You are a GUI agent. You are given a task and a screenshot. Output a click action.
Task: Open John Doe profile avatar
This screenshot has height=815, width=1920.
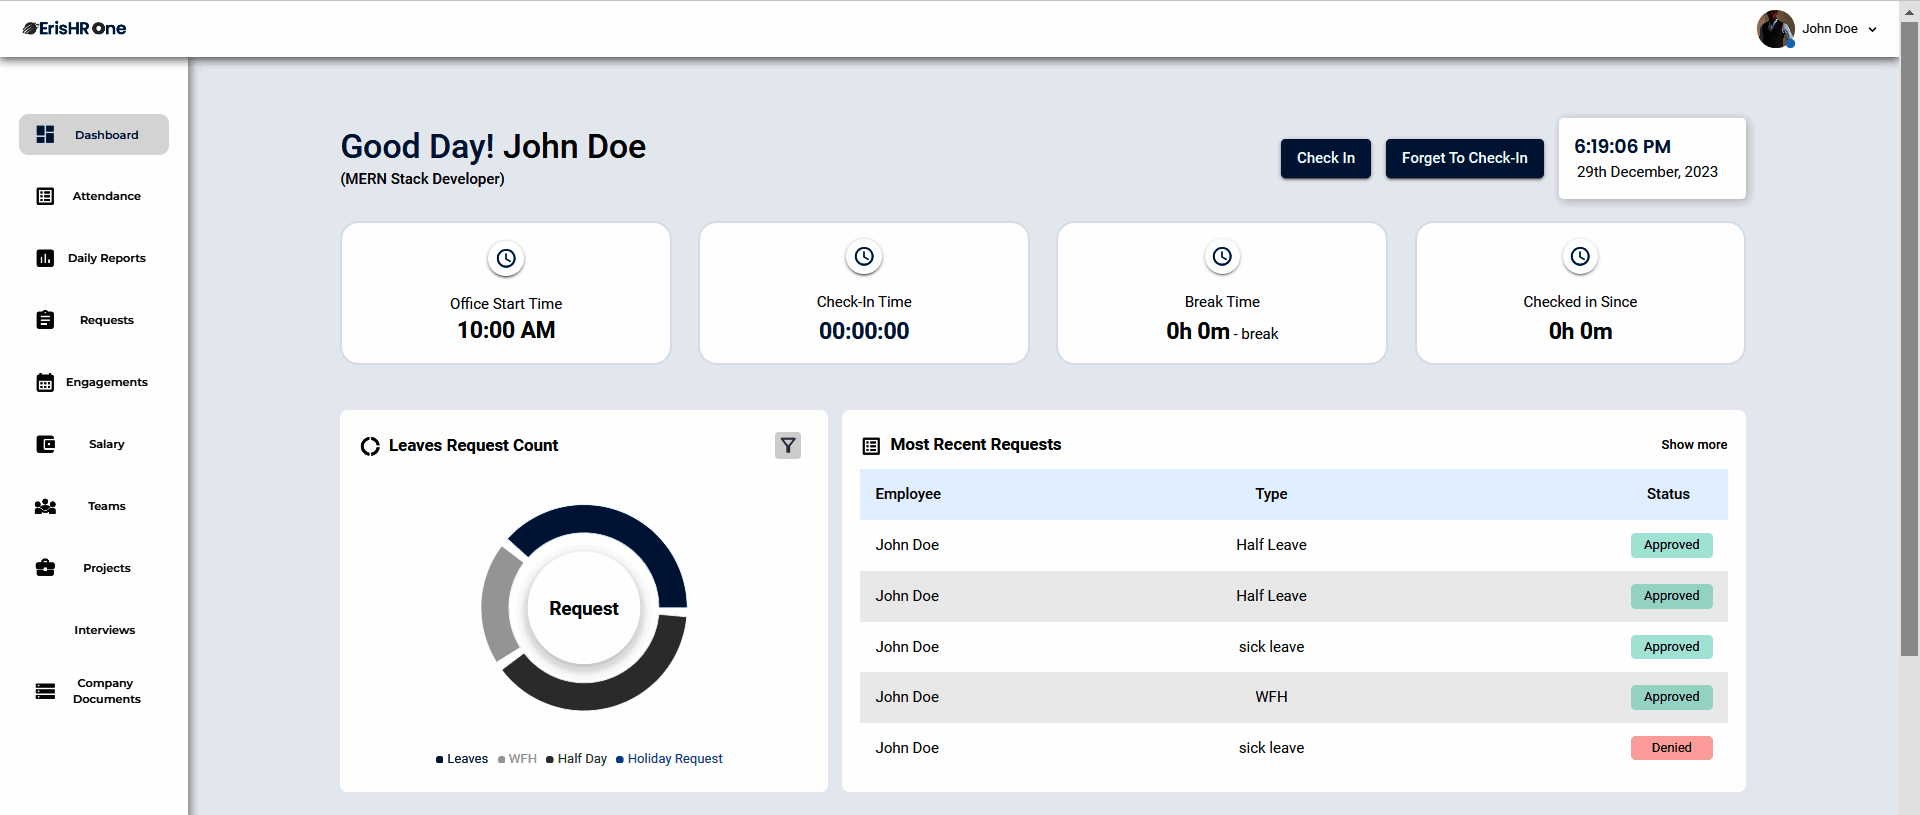(1775, 29)
